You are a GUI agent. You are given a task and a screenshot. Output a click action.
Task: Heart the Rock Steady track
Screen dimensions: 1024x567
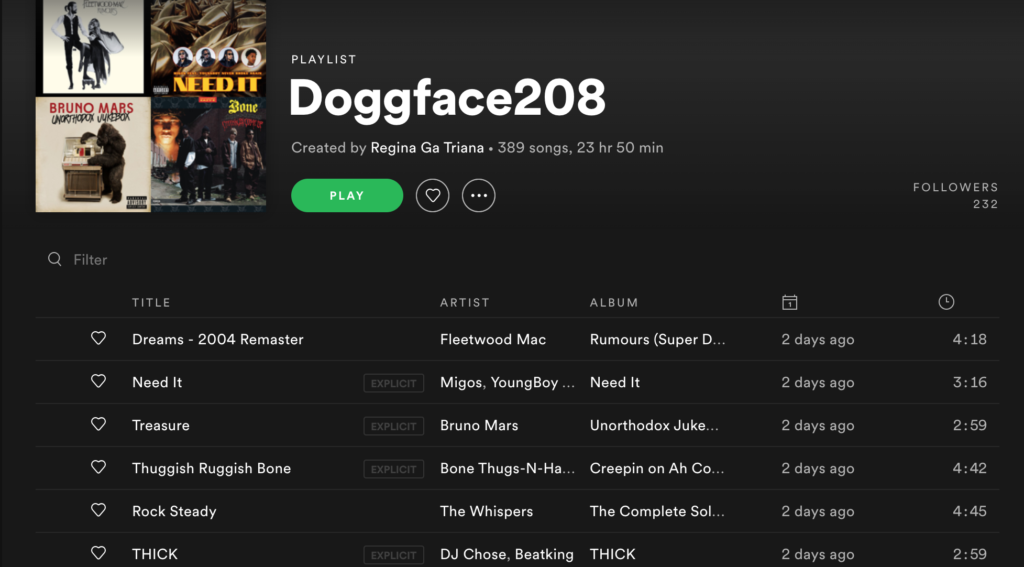tap(98, 511)
